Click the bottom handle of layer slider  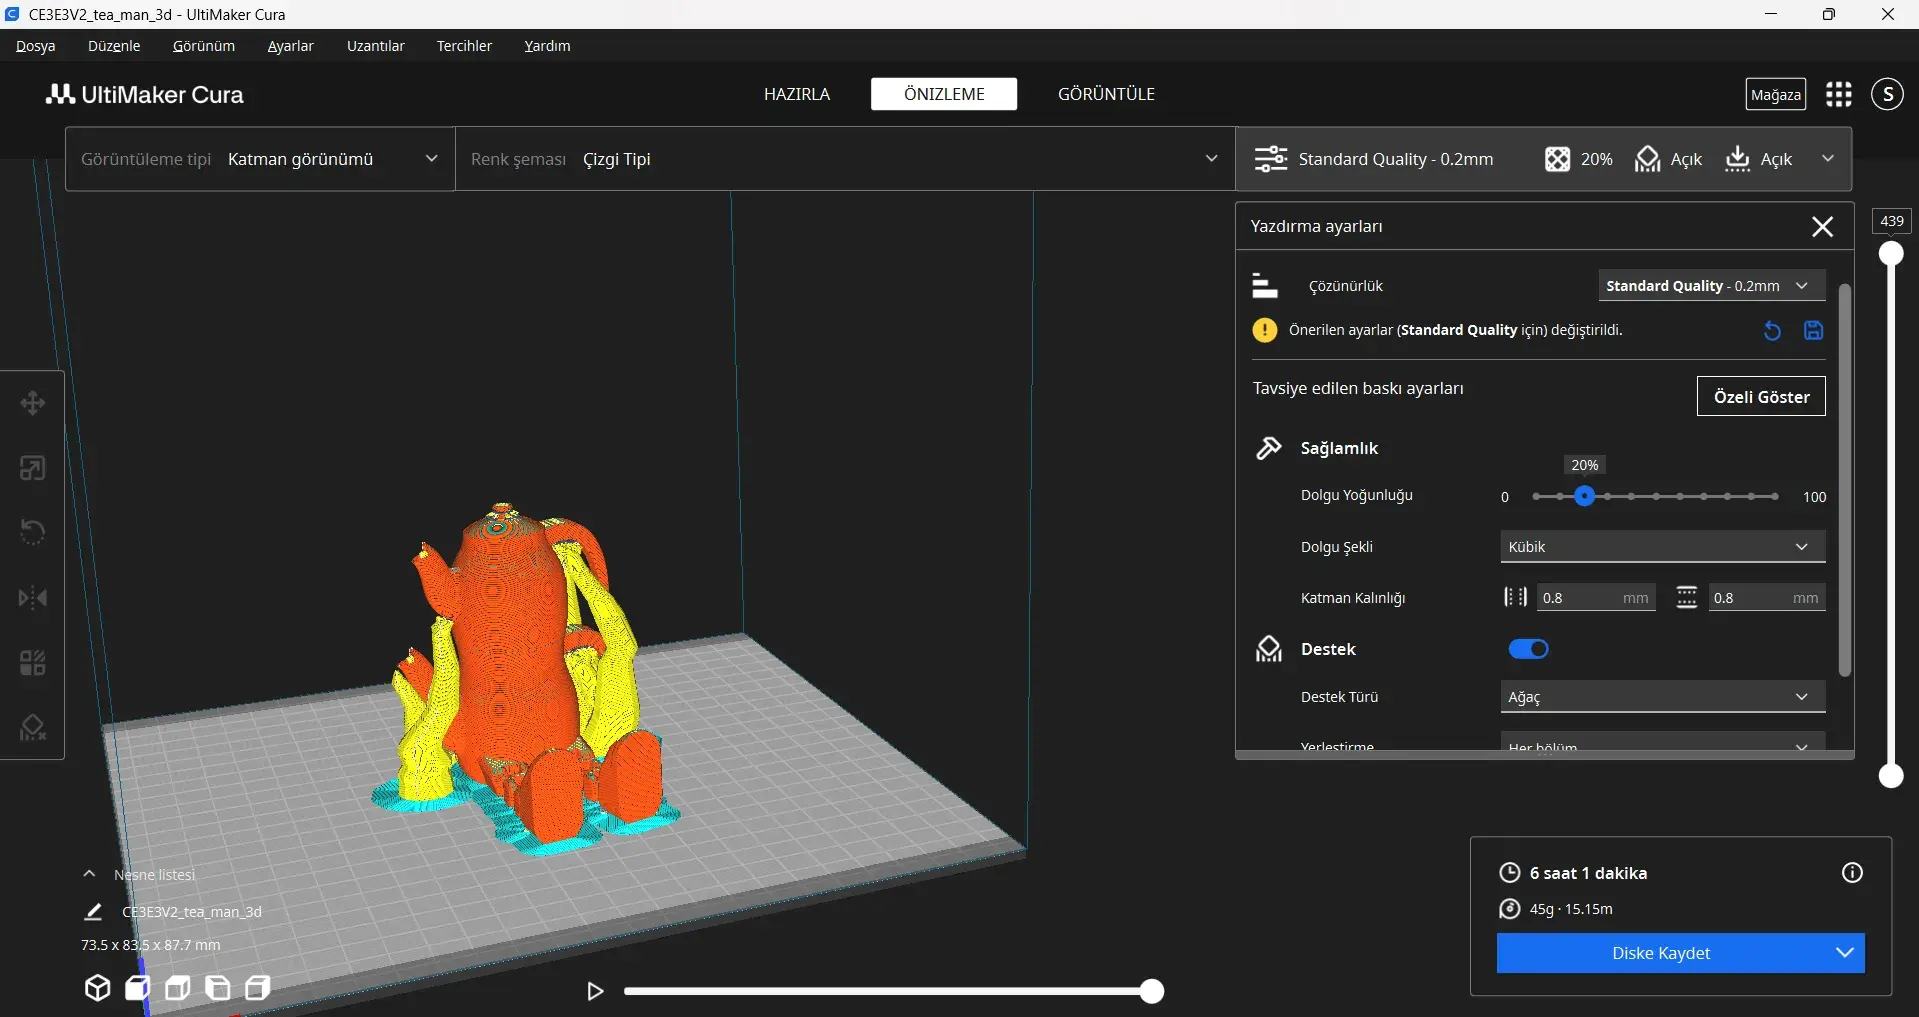coord(1891,776)
